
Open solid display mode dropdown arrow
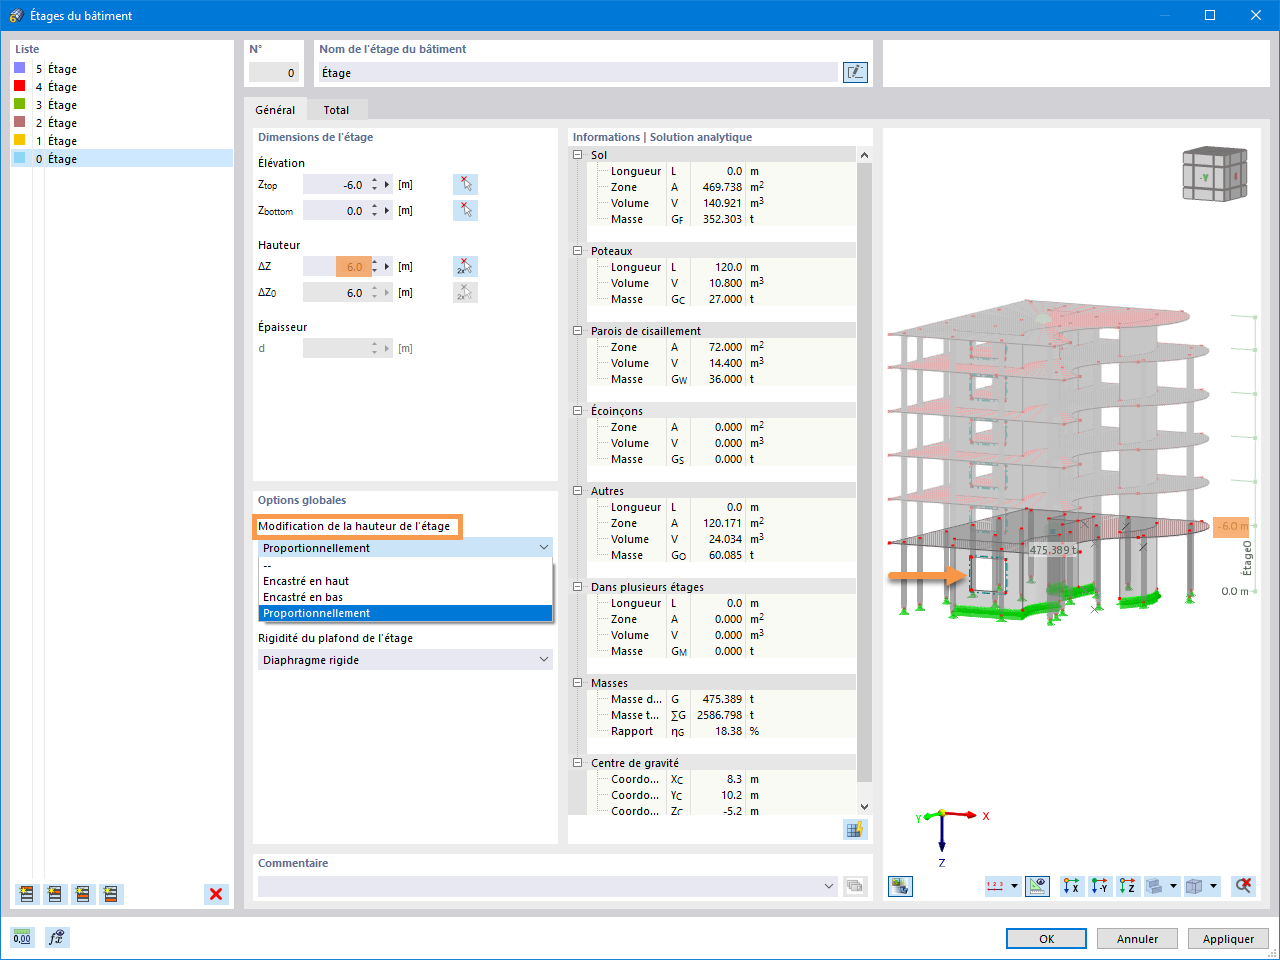click(1173, 886)
